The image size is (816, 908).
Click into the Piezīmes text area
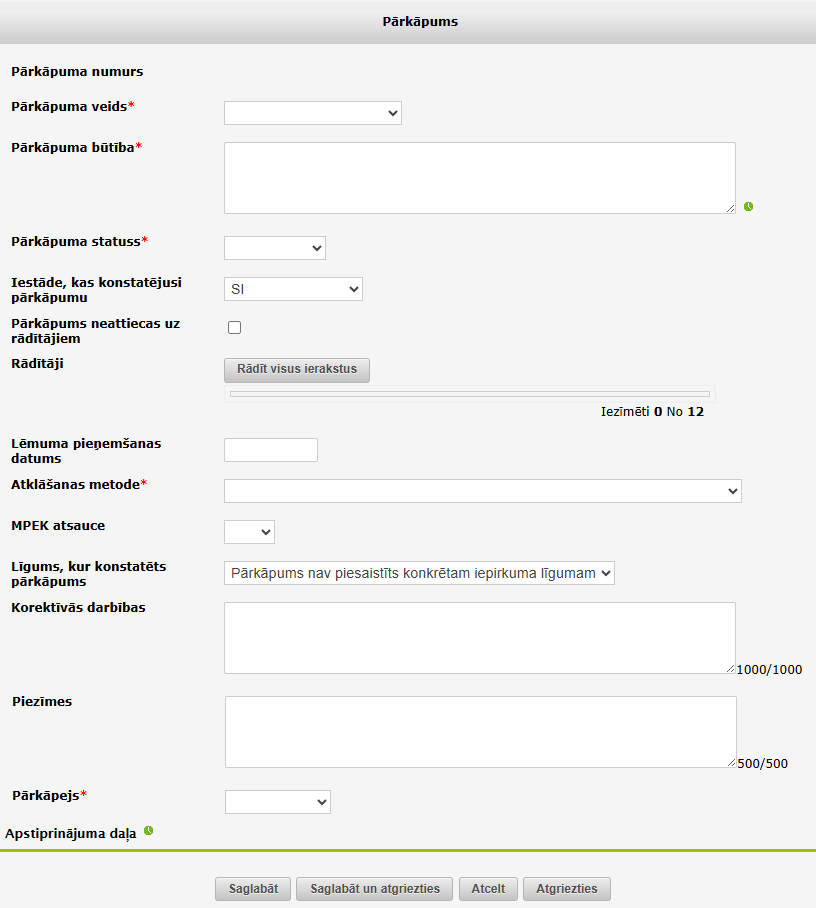[480, 732]
